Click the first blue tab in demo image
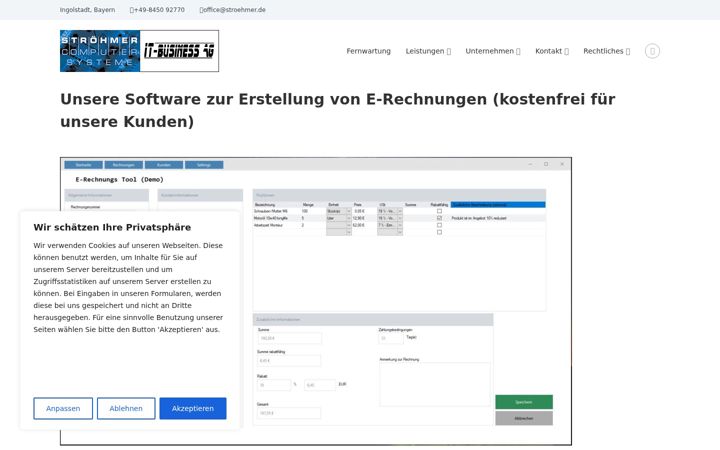Viewport: 720px width, 450px height. [x=83, y=165]
